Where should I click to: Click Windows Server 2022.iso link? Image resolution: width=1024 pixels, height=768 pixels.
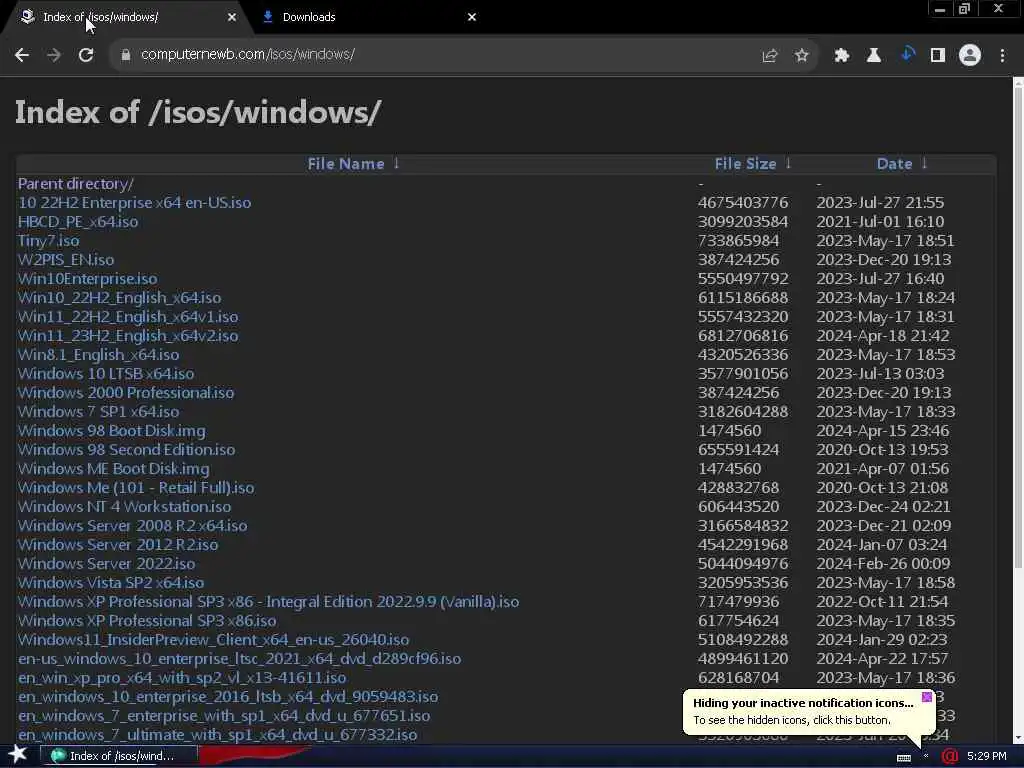tap(106, 563)
